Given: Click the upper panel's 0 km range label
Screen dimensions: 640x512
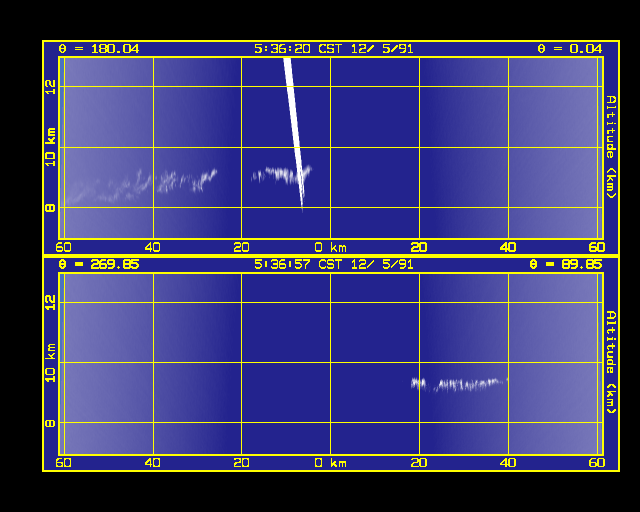Looking at the screenshot, I should [331, 247].
